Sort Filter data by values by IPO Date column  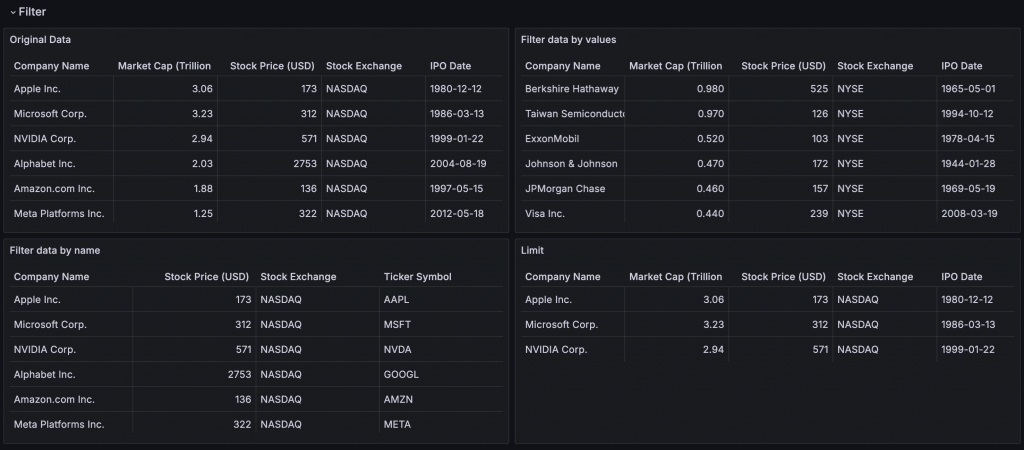[x=962, y=66]
